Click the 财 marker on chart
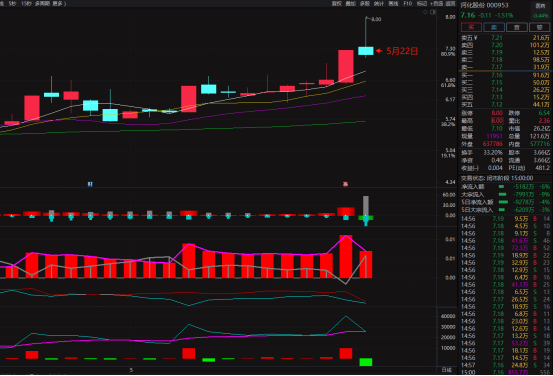This screenshot has width=553, height=376. 90,184
